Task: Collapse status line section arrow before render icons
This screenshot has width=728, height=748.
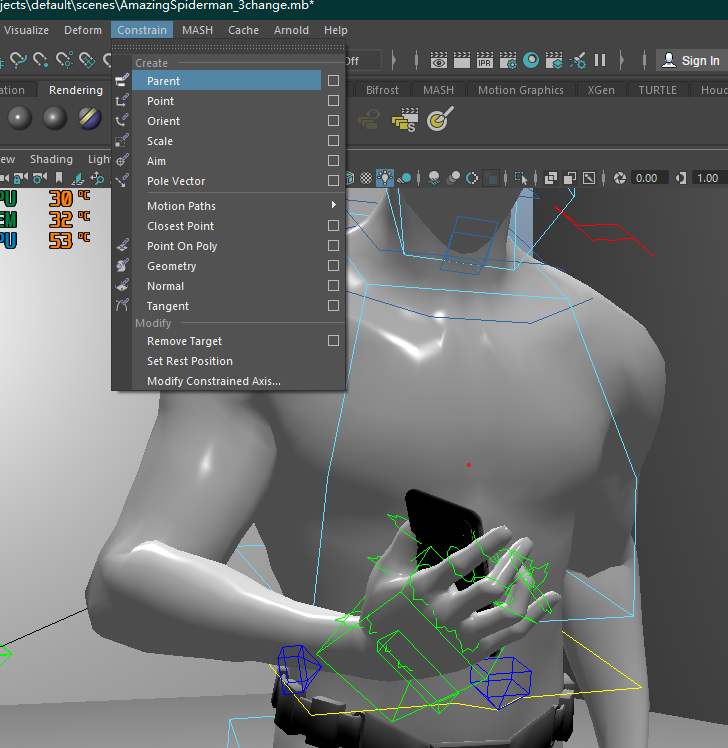Action: click(394, 60)
